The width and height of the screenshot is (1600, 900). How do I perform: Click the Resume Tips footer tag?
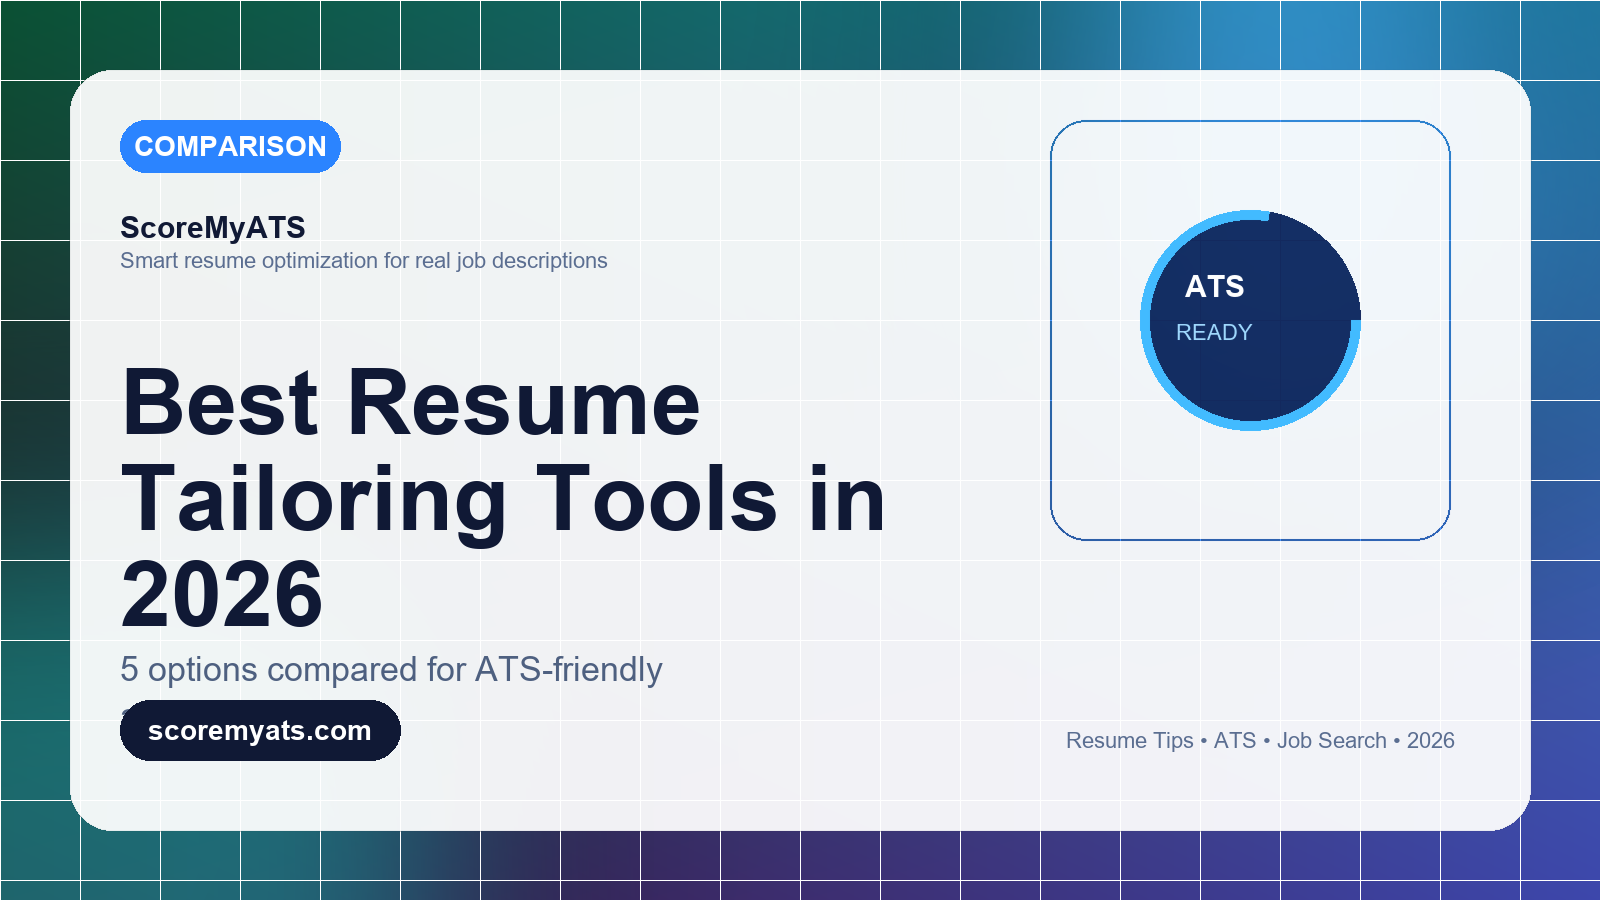1130,740
